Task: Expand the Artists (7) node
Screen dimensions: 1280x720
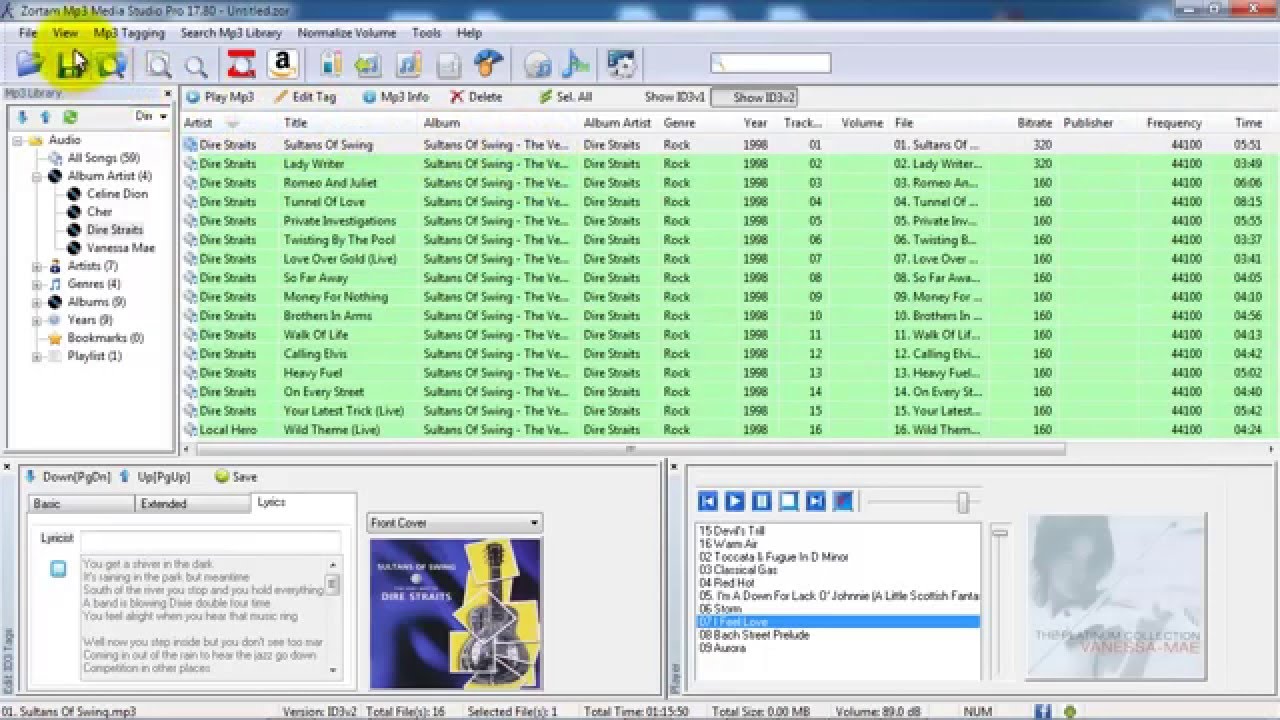Action: tap(37, 266)
